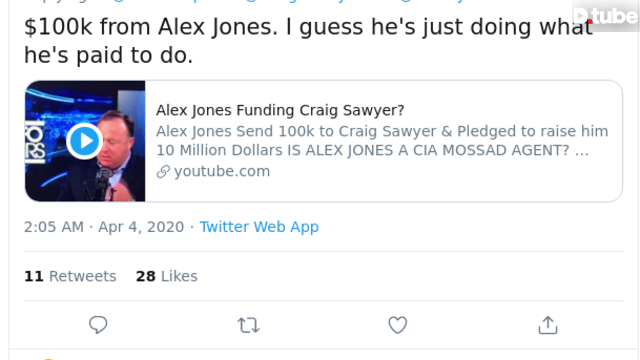Retweet this tweet using the arrows icon

click(248, 325)
